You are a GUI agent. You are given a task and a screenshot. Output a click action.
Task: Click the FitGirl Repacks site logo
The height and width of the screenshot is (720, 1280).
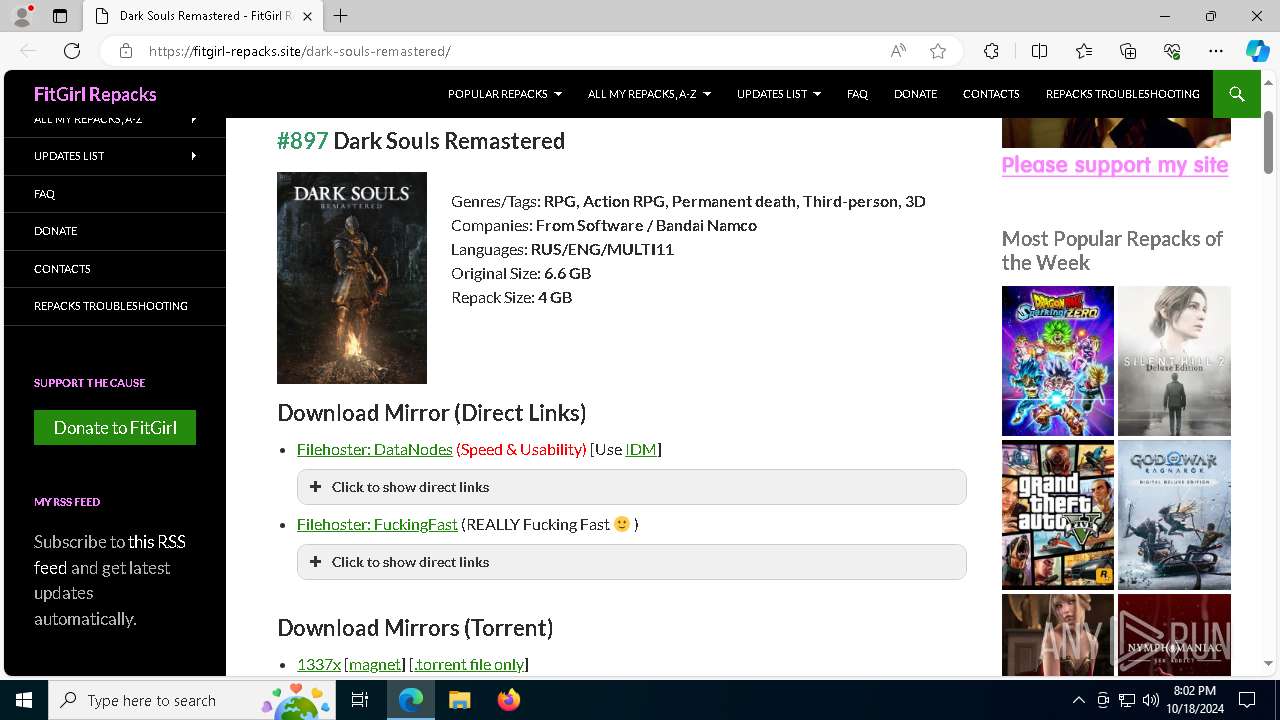pos(95,94)
